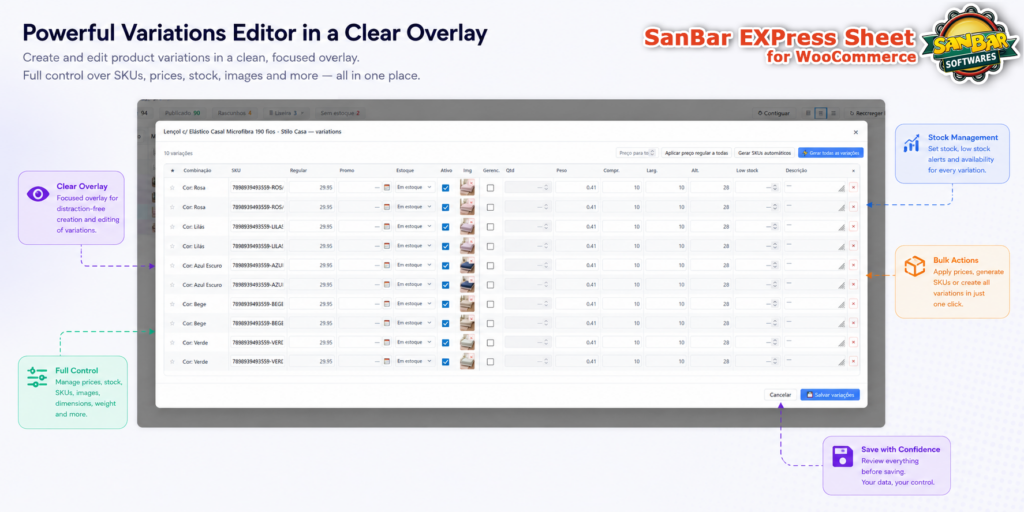This screenshot has width=1024, height=512.
Task: Edit Regular price of first Cor: Lilás row
Action: pyautogui.click(x=312, y=227)
